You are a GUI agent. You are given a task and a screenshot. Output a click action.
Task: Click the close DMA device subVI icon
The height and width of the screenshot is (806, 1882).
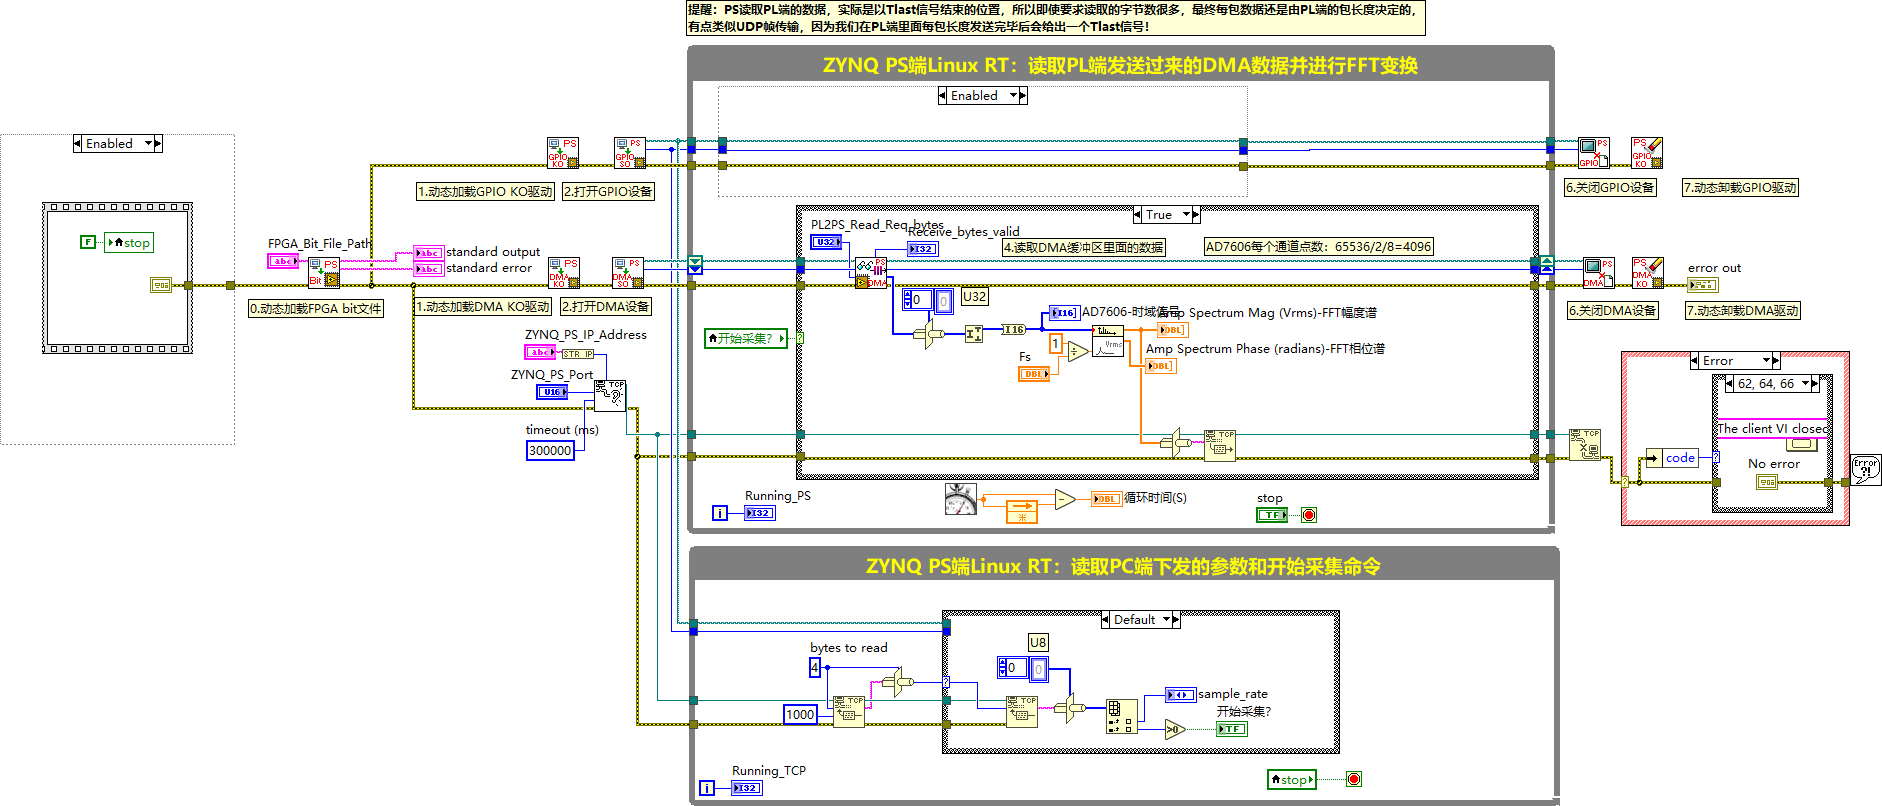click(1598, 273)
